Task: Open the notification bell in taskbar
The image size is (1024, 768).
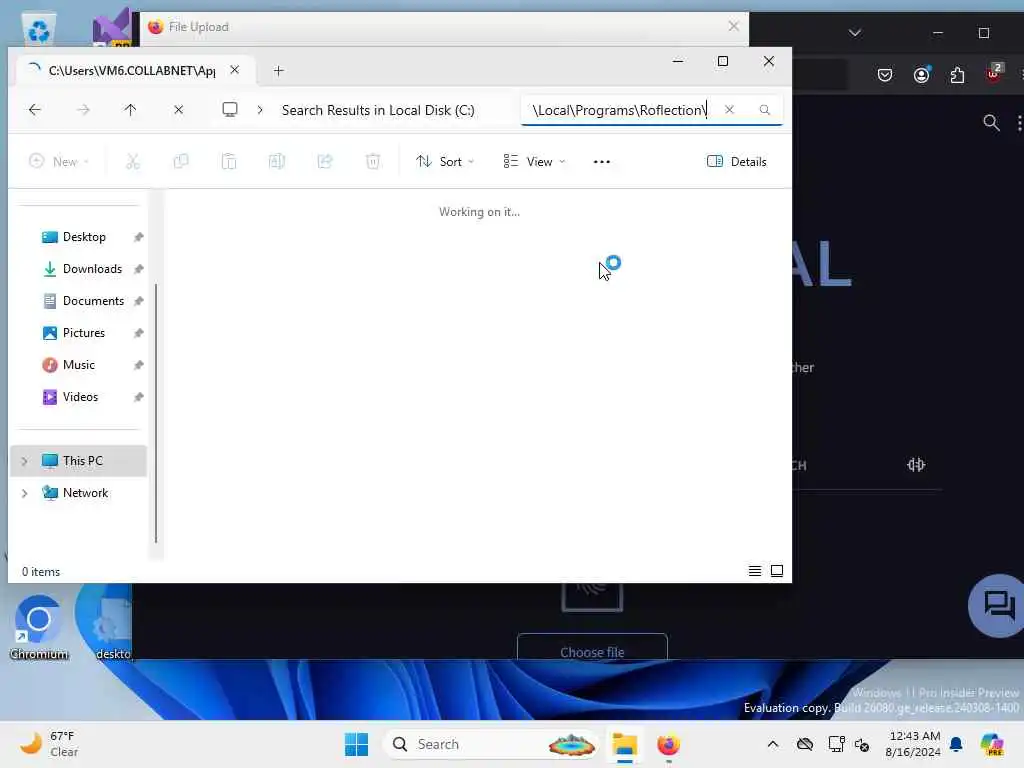Action: click(956, 744)
